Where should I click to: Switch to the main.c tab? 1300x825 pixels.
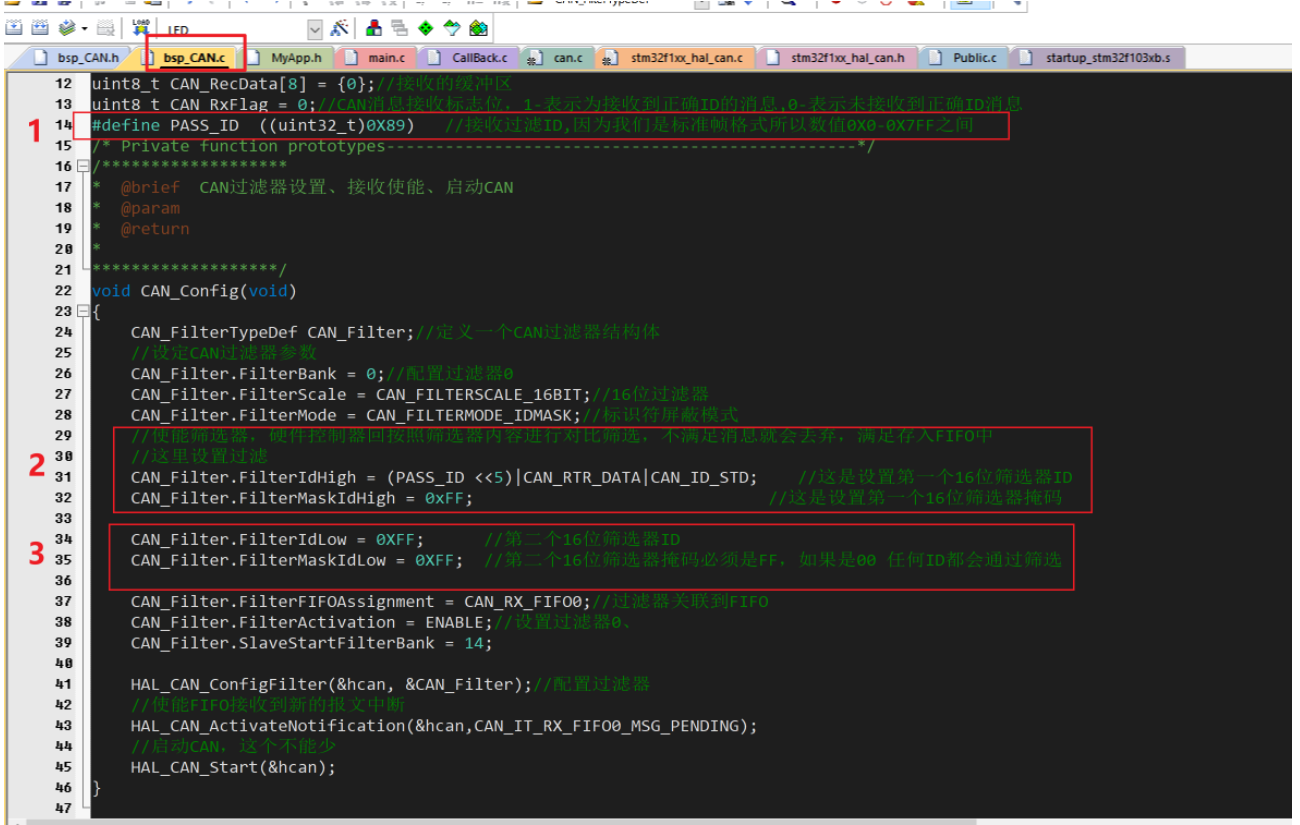click(376, 58)
